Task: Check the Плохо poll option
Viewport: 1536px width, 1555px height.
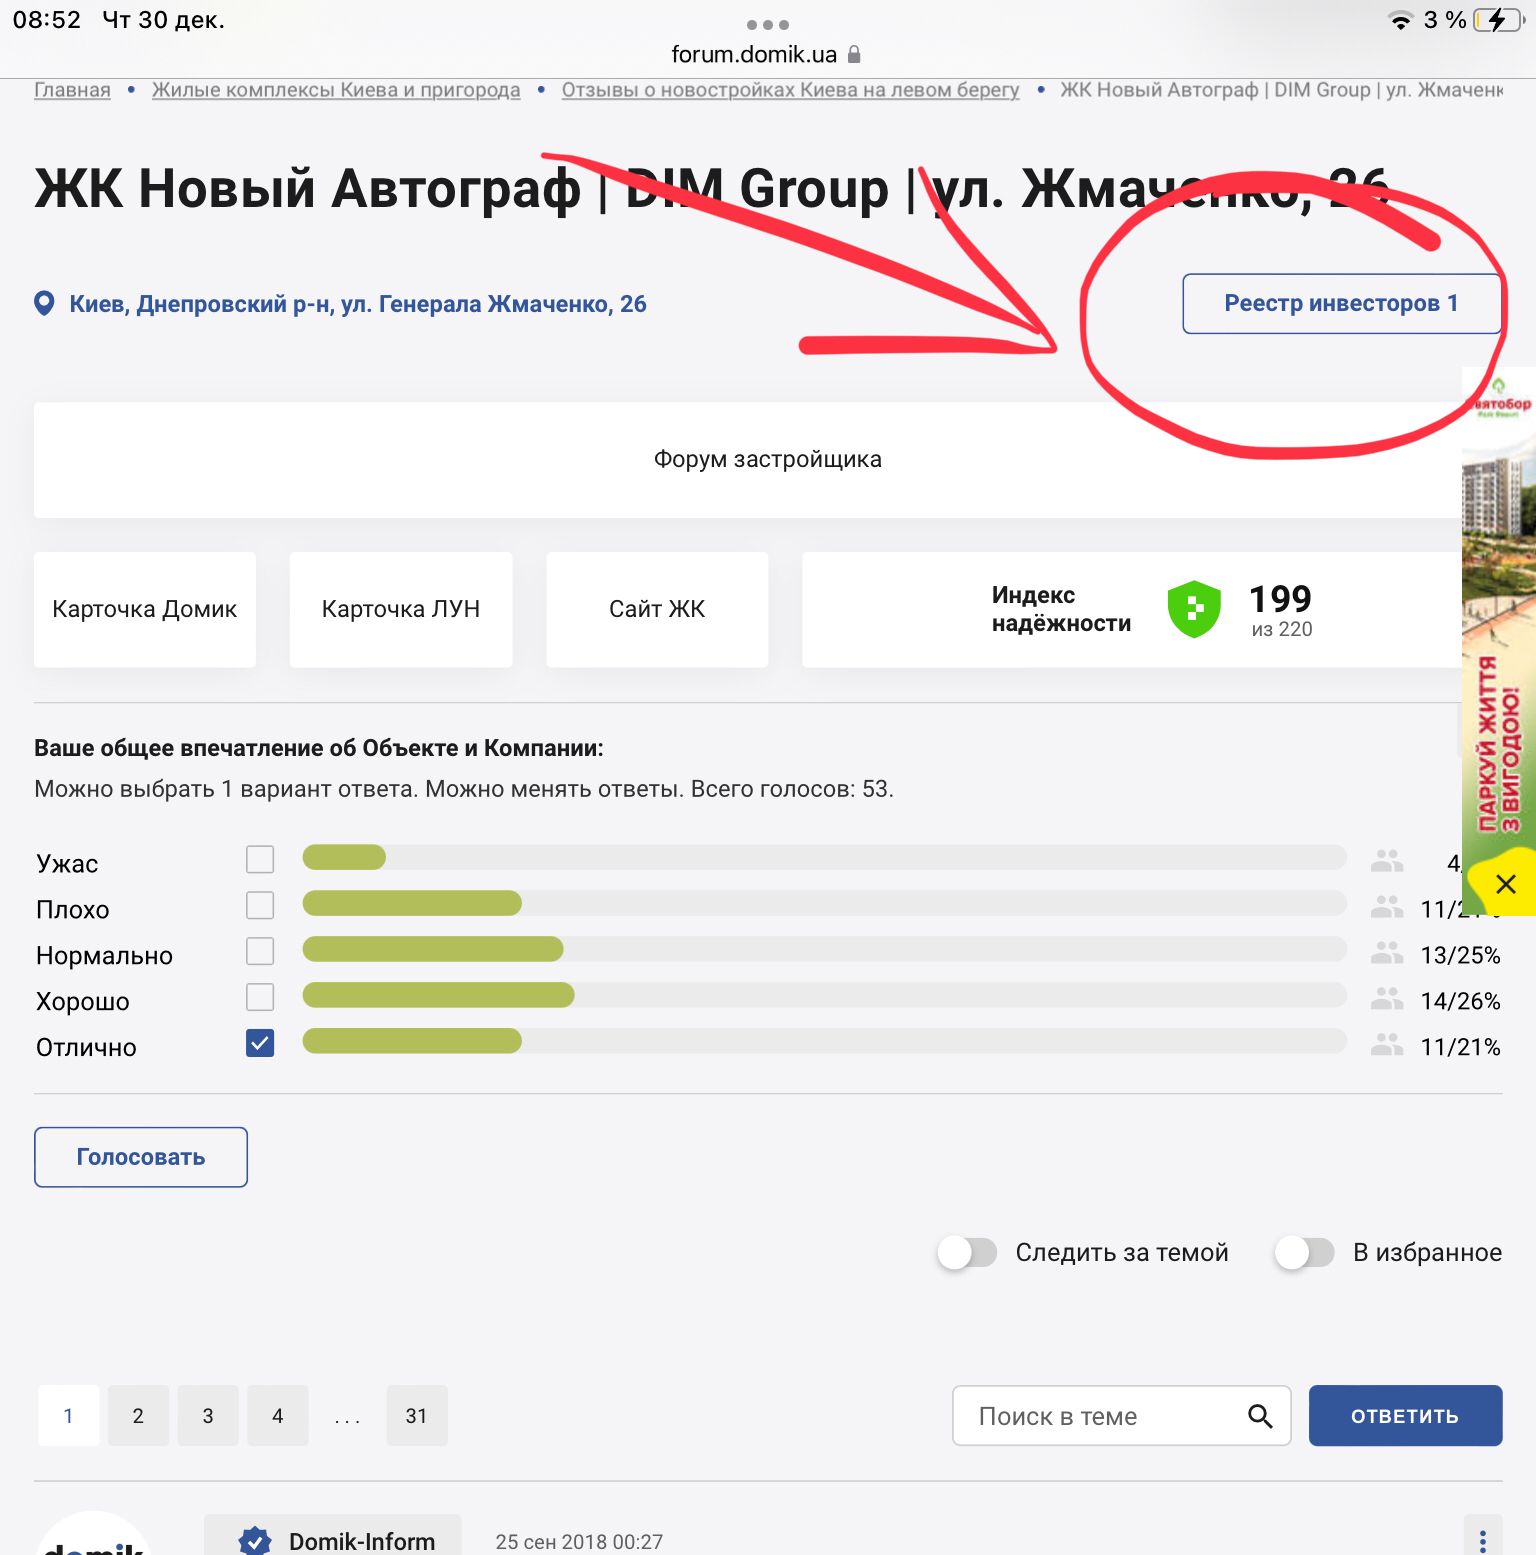Action: [x=260, y=905]
